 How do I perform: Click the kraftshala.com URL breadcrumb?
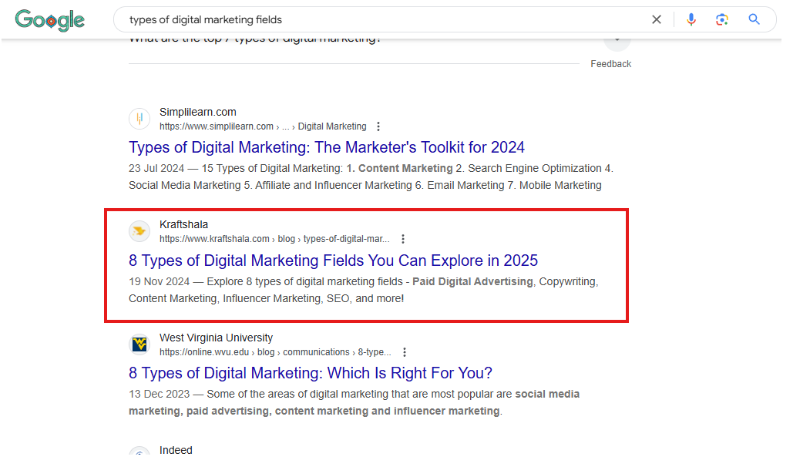point(274,238)
